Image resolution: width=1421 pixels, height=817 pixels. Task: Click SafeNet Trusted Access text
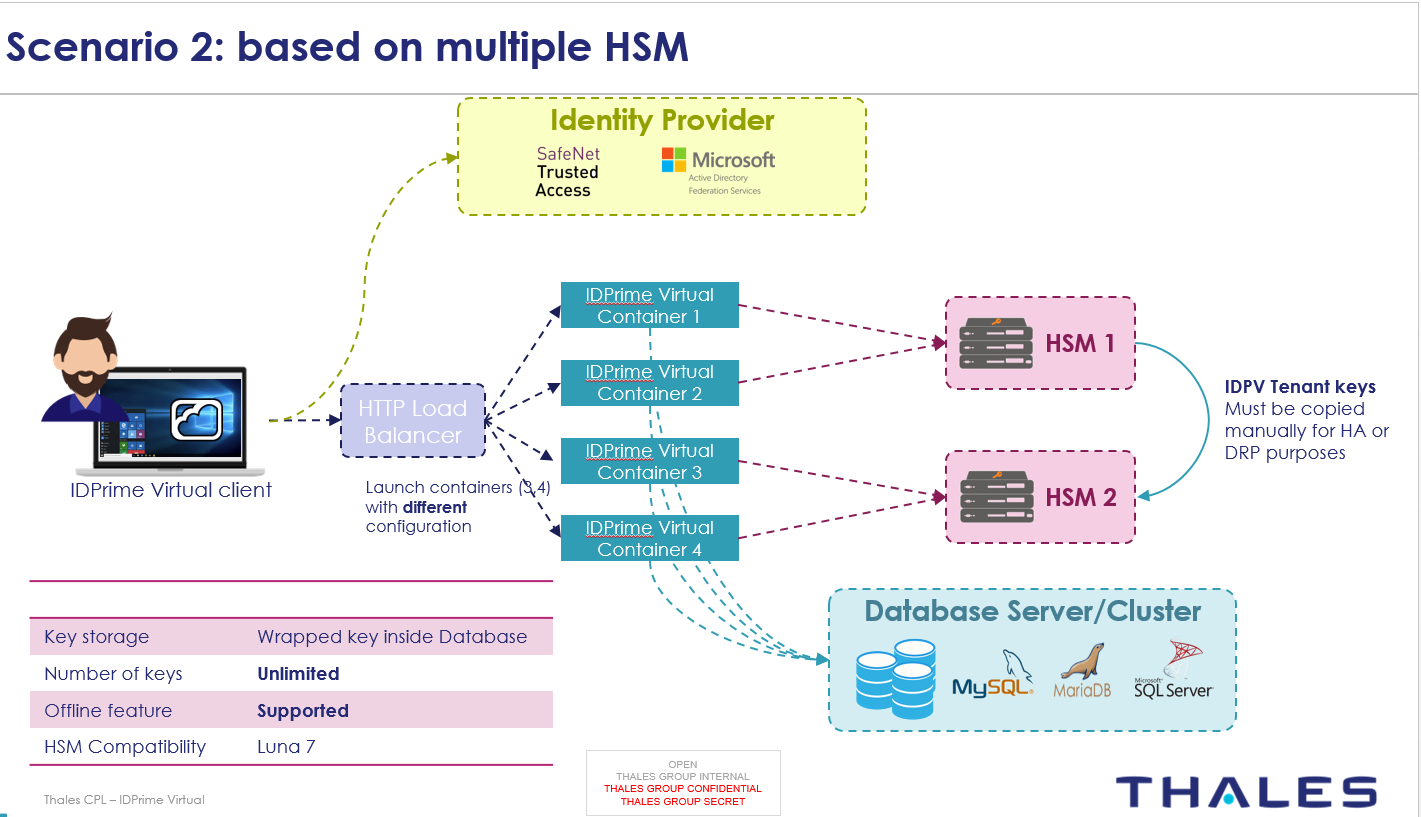(567, 171)
